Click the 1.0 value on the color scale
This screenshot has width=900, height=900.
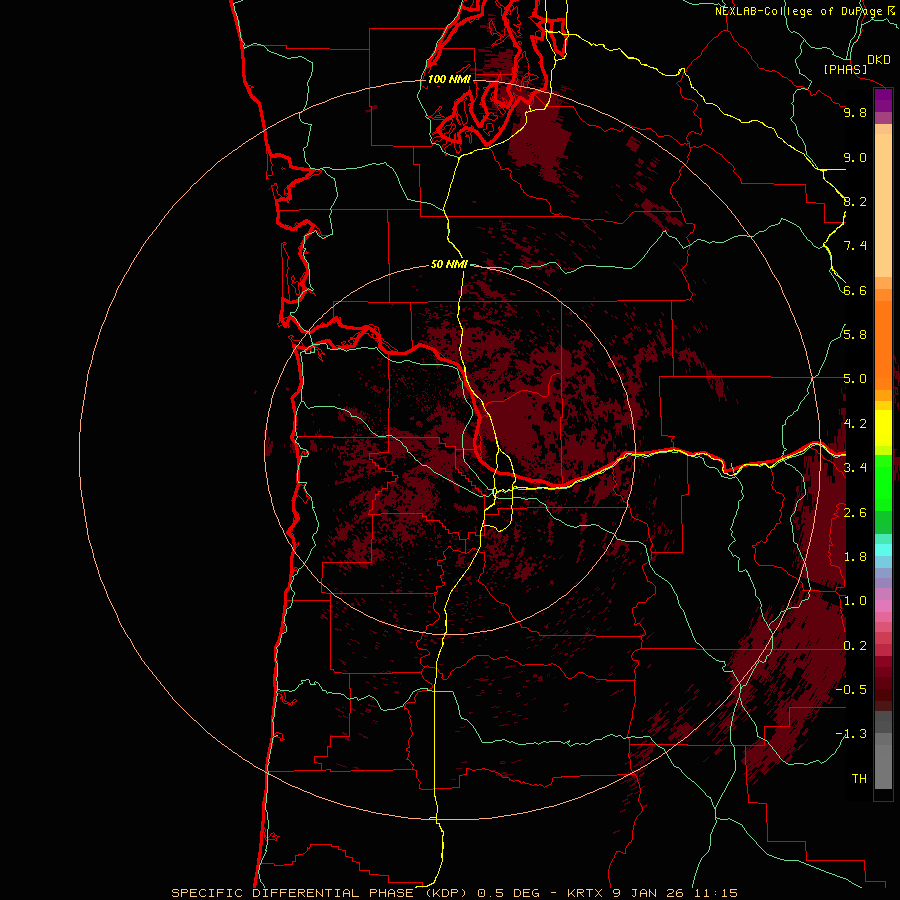855,600
